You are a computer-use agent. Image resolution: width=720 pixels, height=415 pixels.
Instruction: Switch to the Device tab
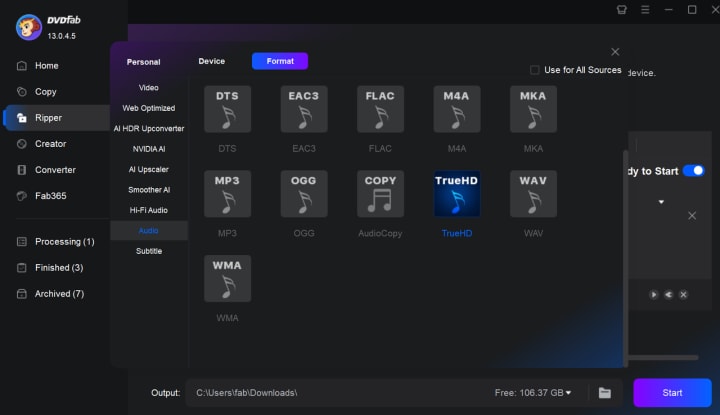click(x=212, y=61)
